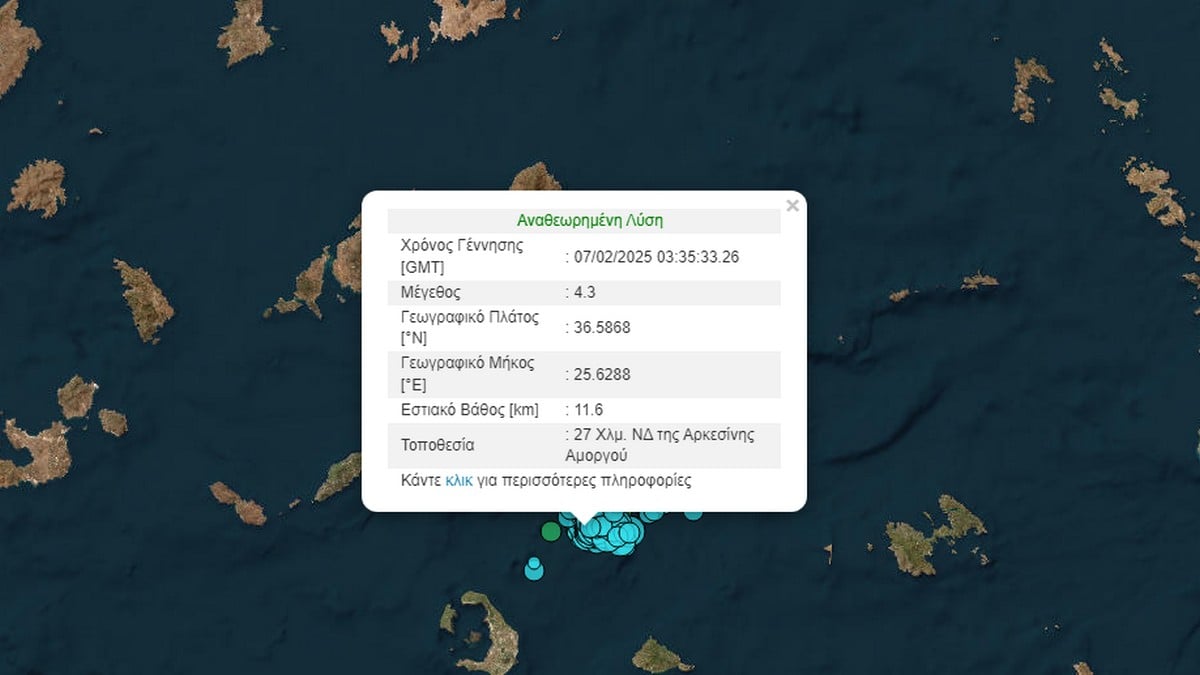The width and height of the screenshot is (1200, 675).
Task: Click the dense cyan earthquake cluster
Action: click(605, 533)
